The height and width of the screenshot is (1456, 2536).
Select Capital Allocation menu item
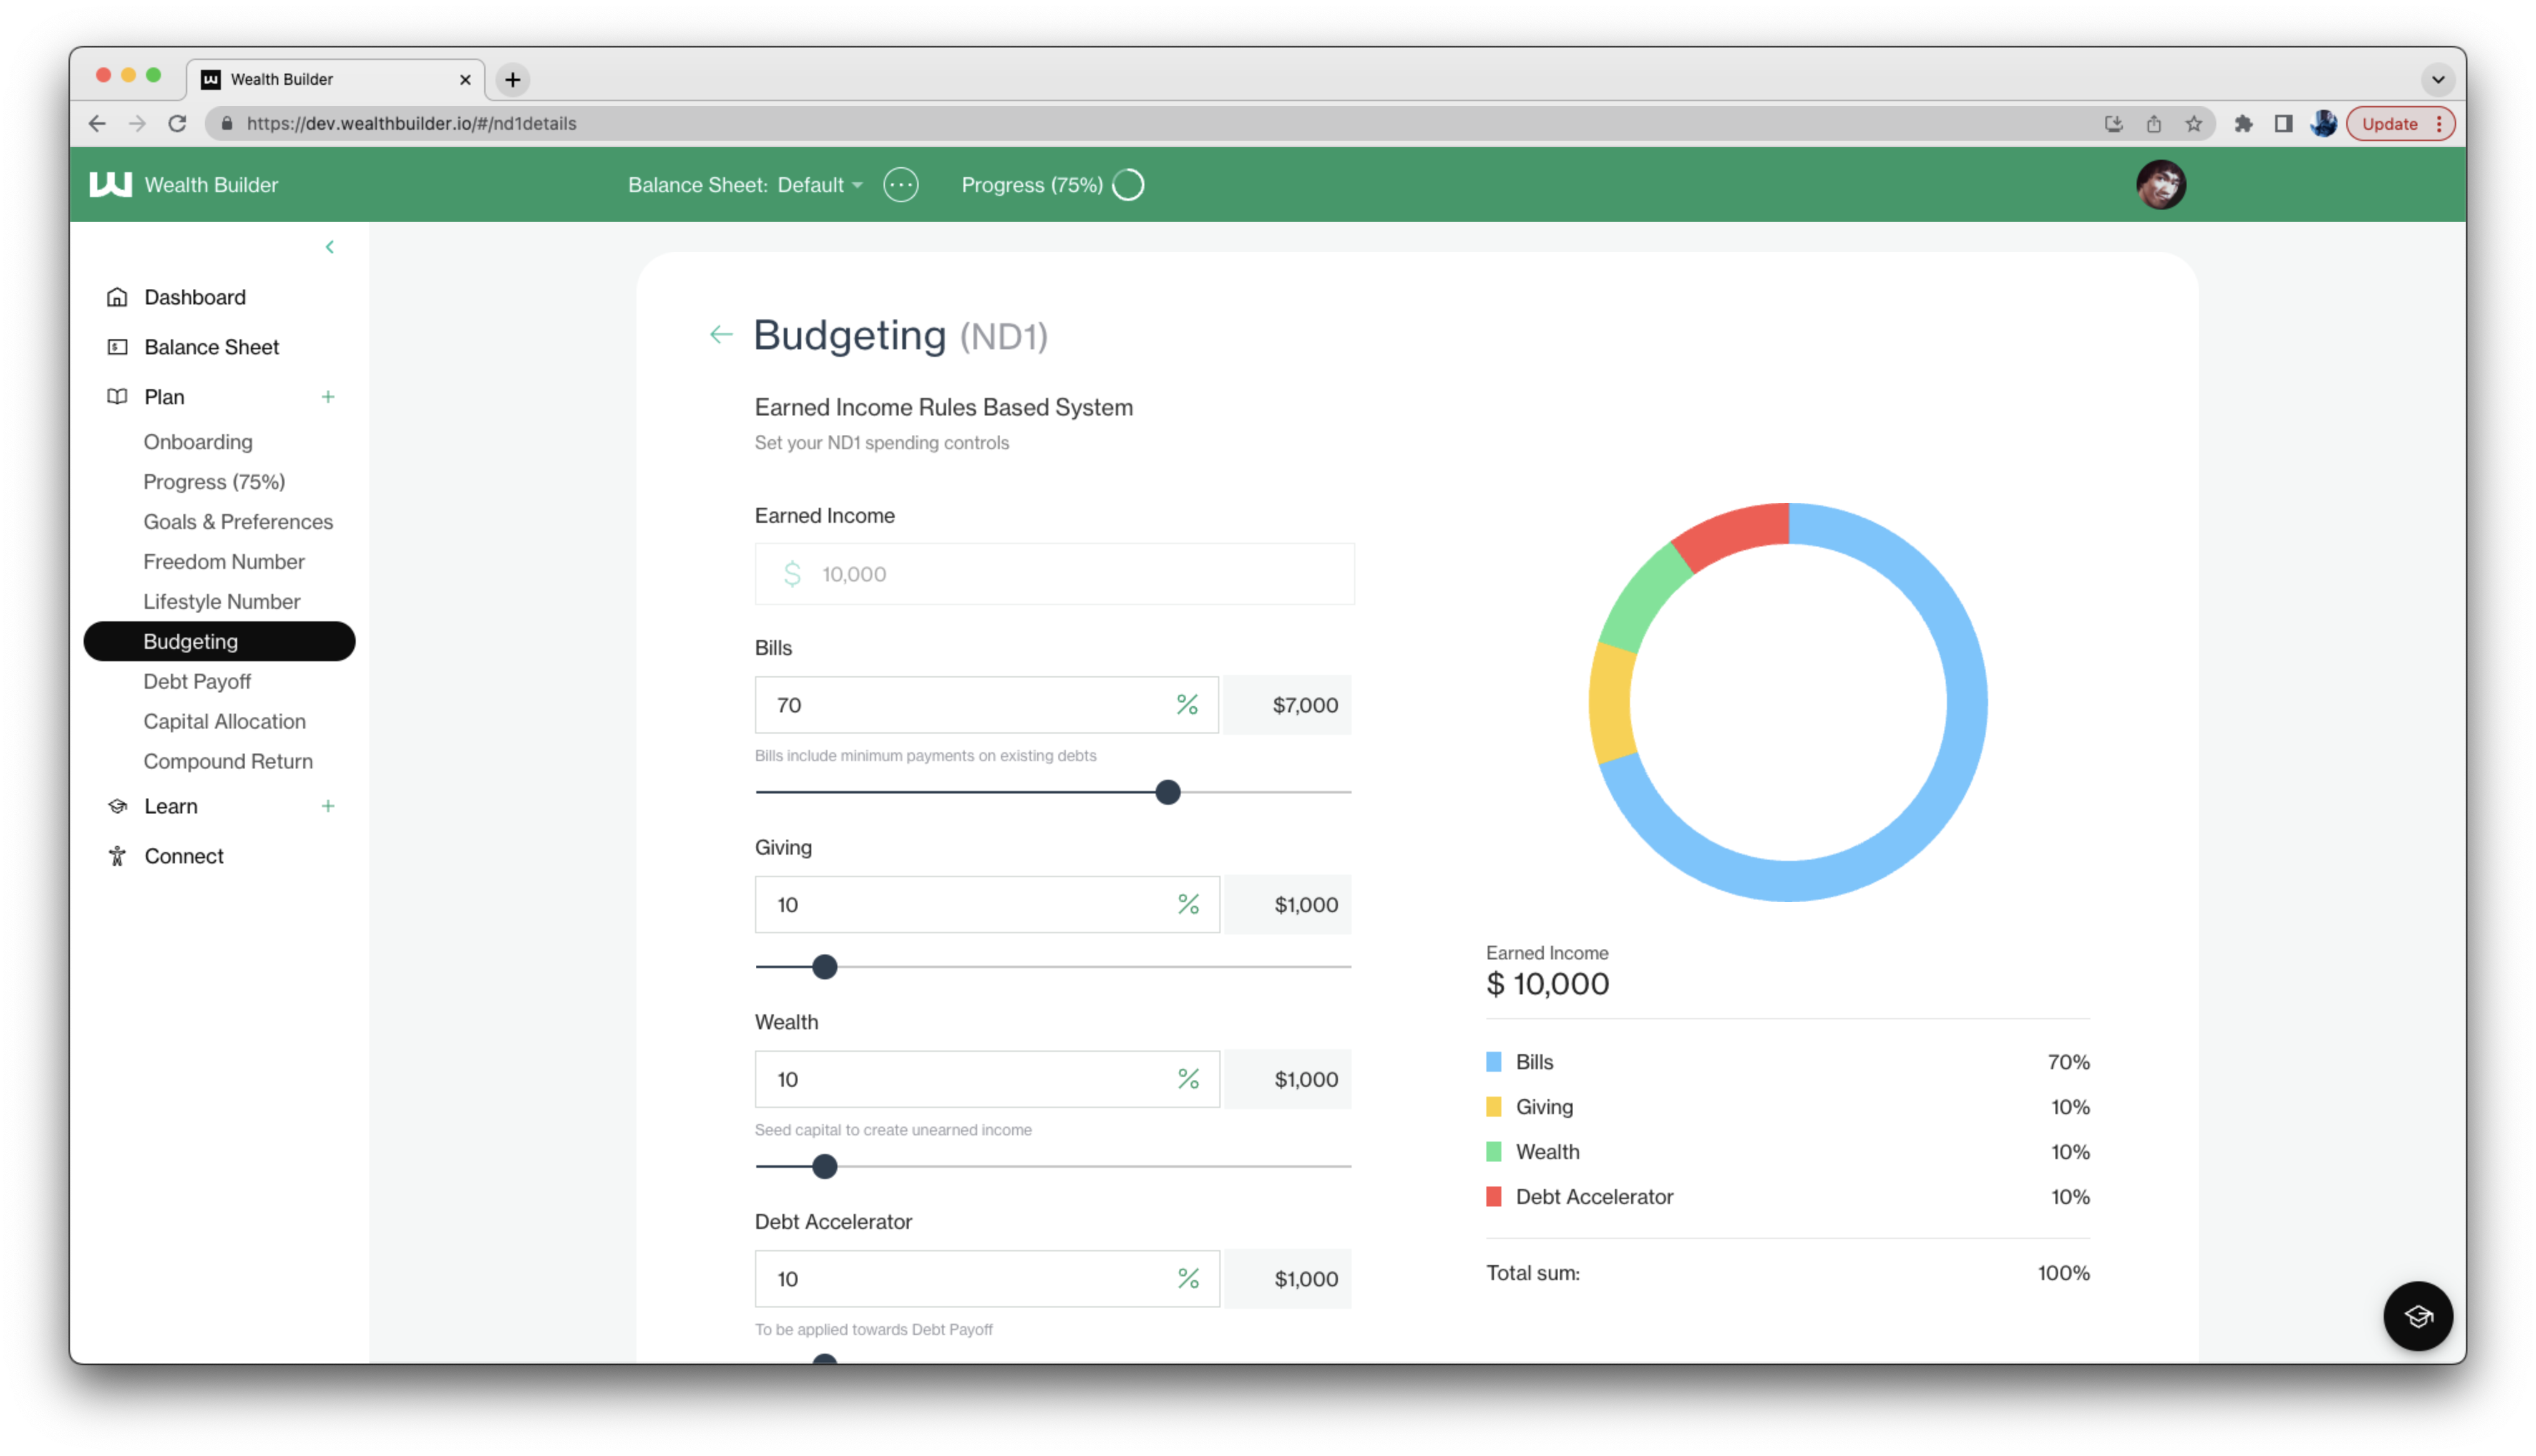tap(224, 721)
